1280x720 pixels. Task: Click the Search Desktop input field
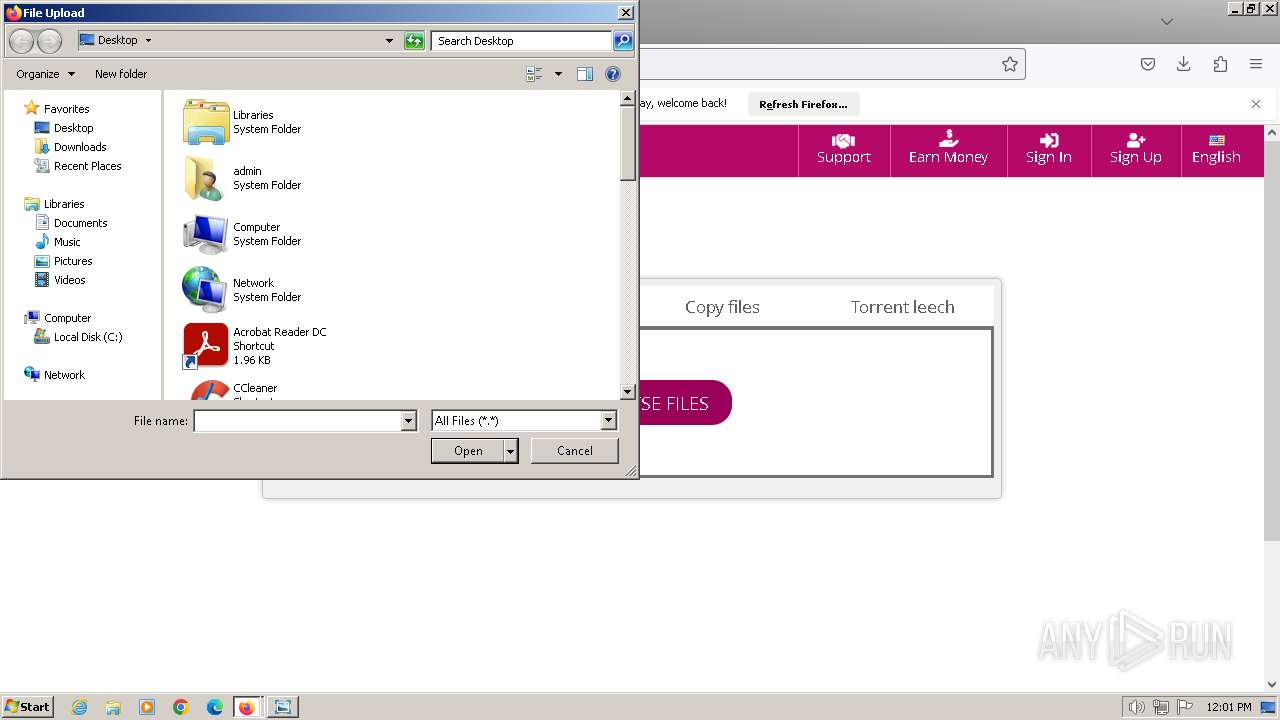click(x=522, y=41)
